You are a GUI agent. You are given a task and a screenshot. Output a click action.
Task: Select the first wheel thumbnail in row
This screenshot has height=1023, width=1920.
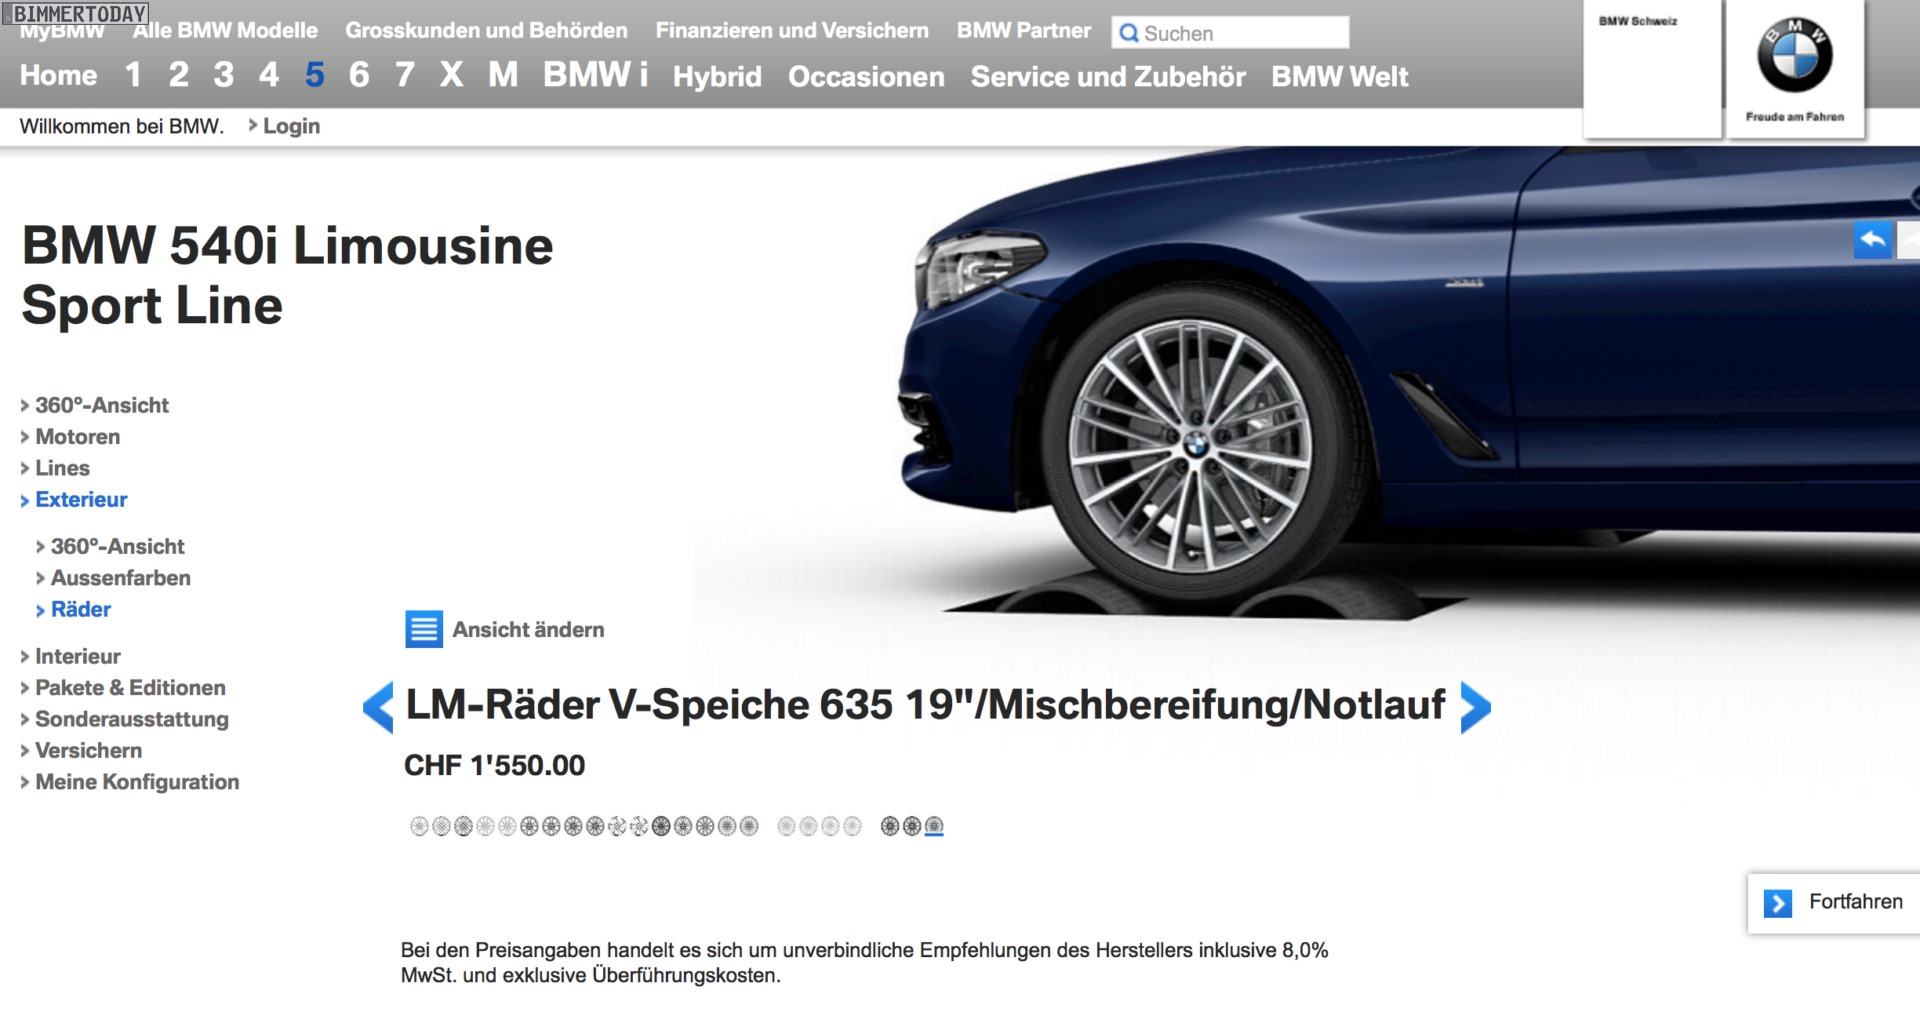[x=419, y=826]
